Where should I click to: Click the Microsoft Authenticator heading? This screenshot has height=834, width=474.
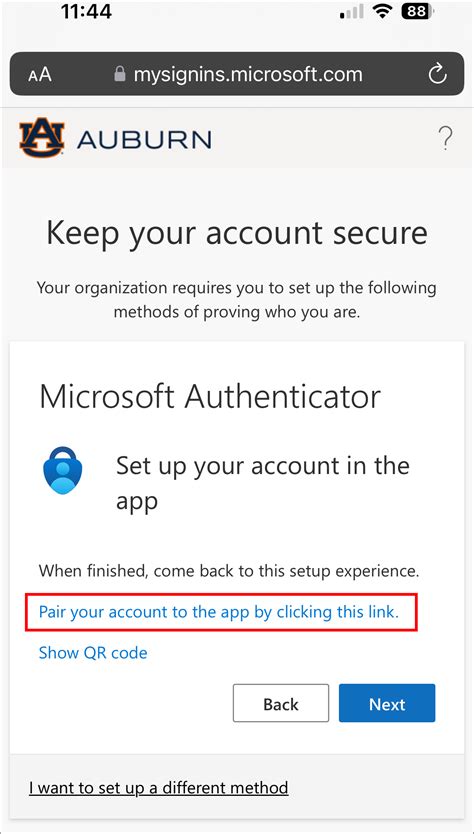pyautogui.click(x=210, y=396)
